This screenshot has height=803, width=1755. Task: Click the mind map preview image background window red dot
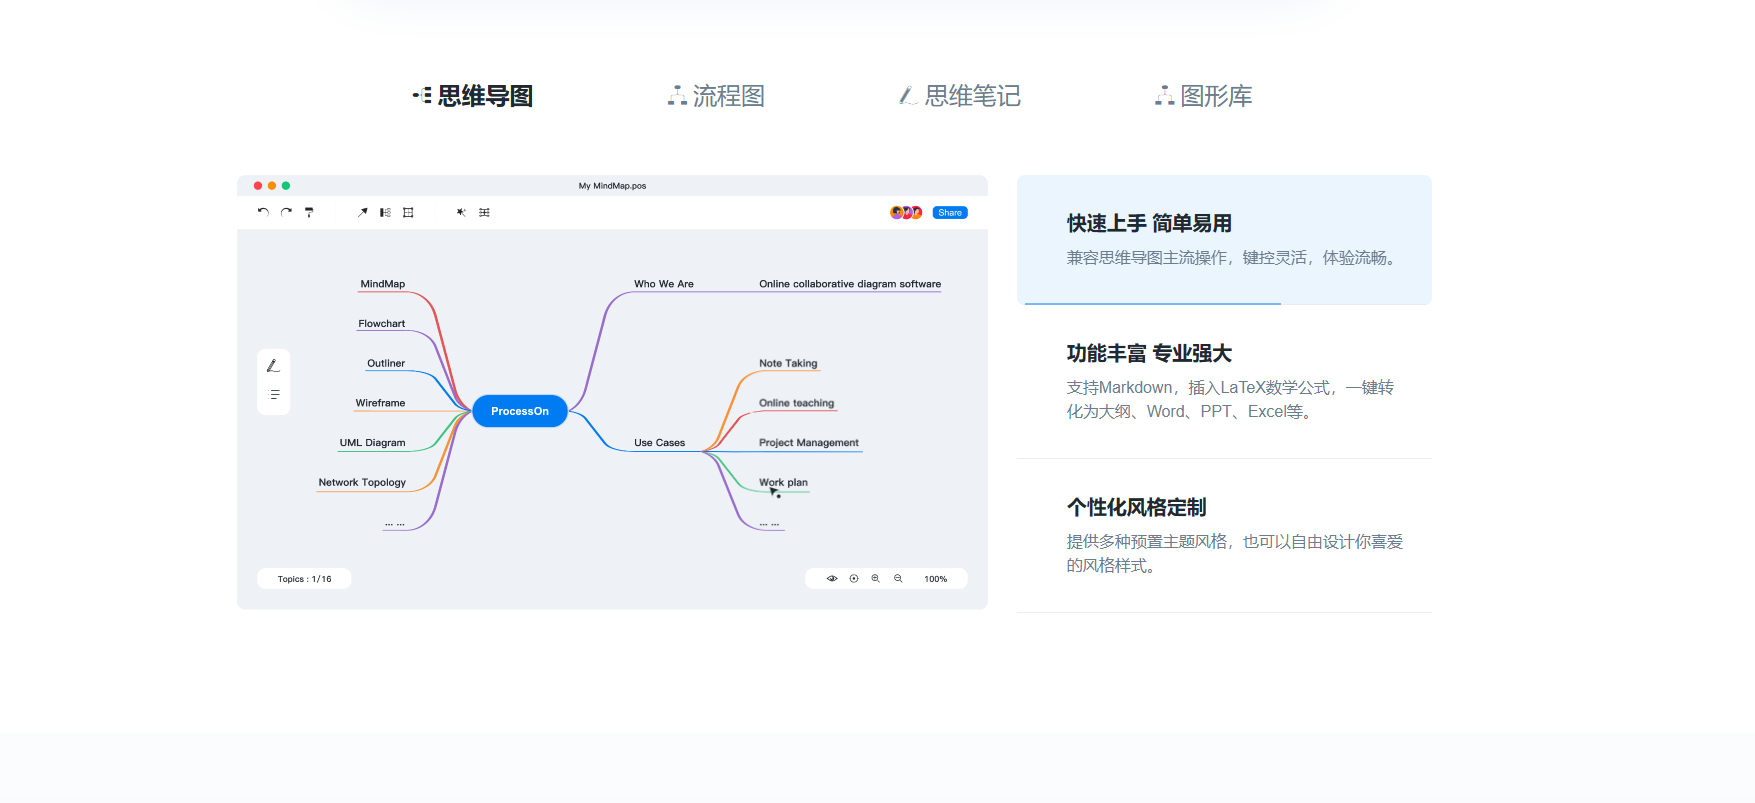(x=258, y=186)
